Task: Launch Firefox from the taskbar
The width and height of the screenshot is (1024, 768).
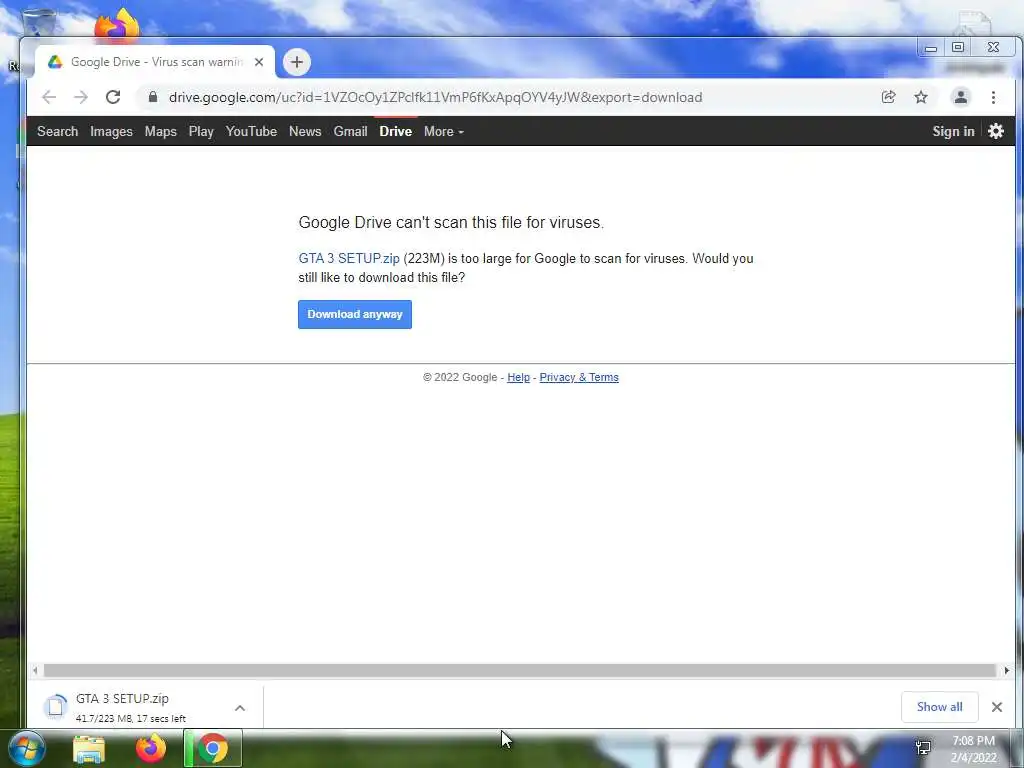Action: 151,748
